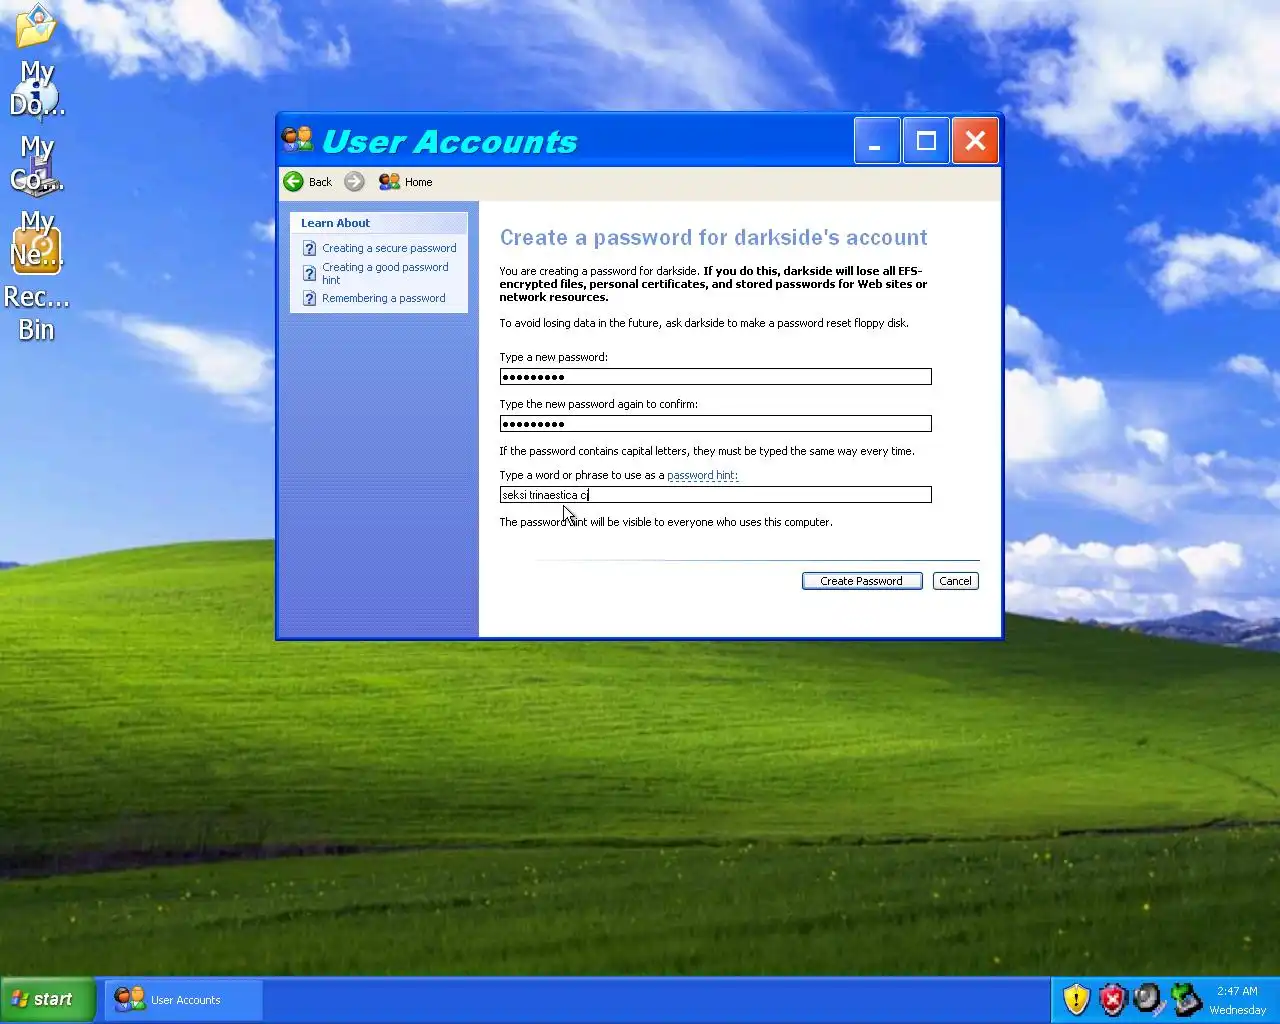Maximize the User Accounts window
Viewport: 1280px width, 1024px height.
click(926, 141)
